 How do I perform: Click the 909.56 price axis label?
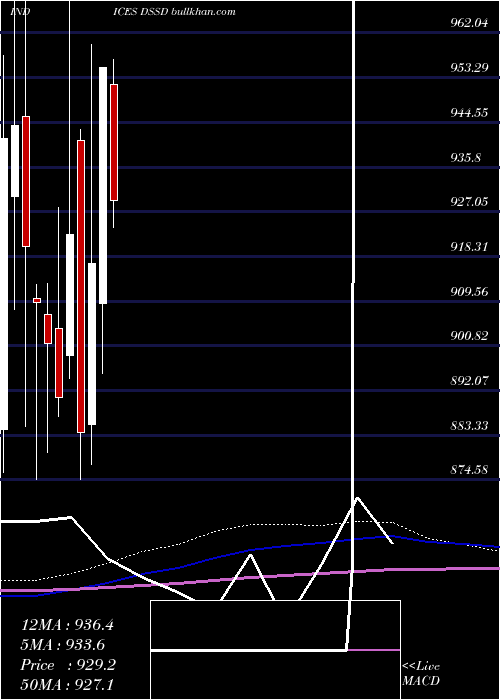coord(469,292)
